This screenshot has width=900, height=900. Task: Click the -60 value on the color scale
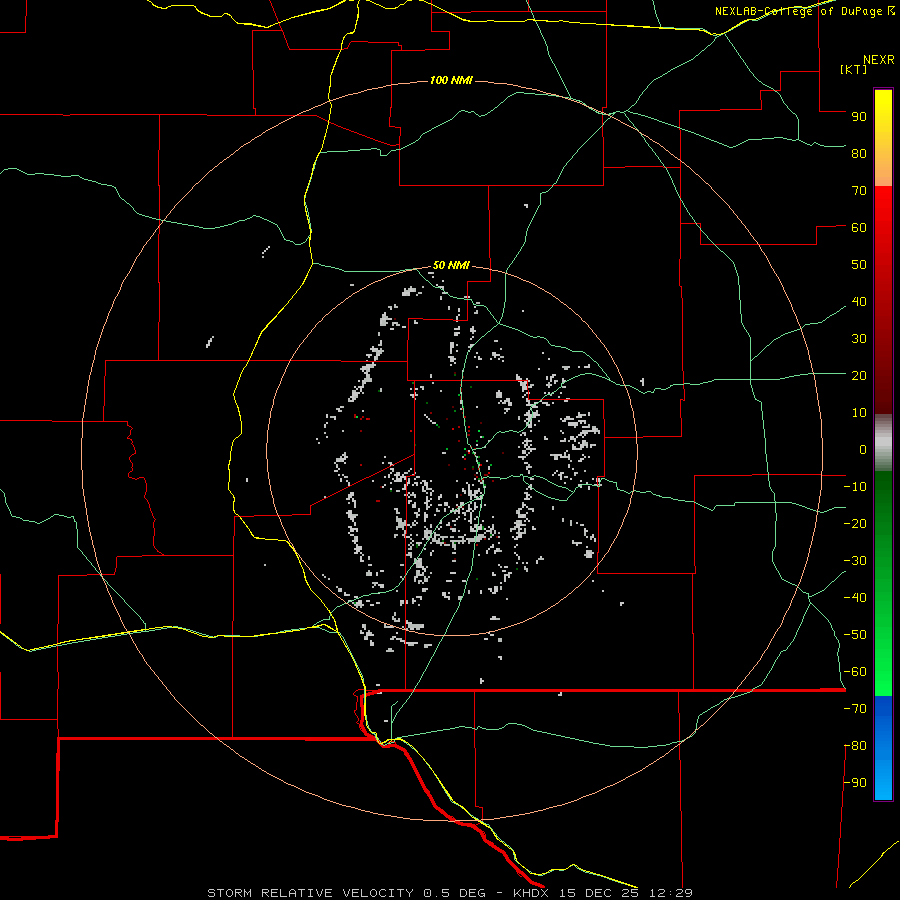point(855,672)
